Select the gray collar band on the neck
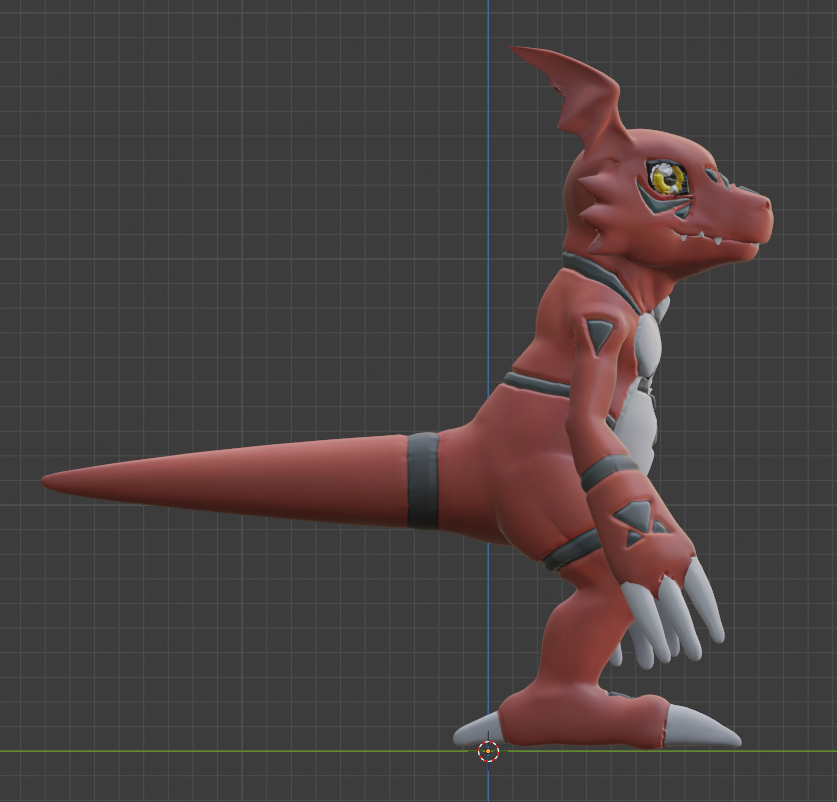Viewport: 837px width, 802px height. pyautogui.click(x=590, y=277)
